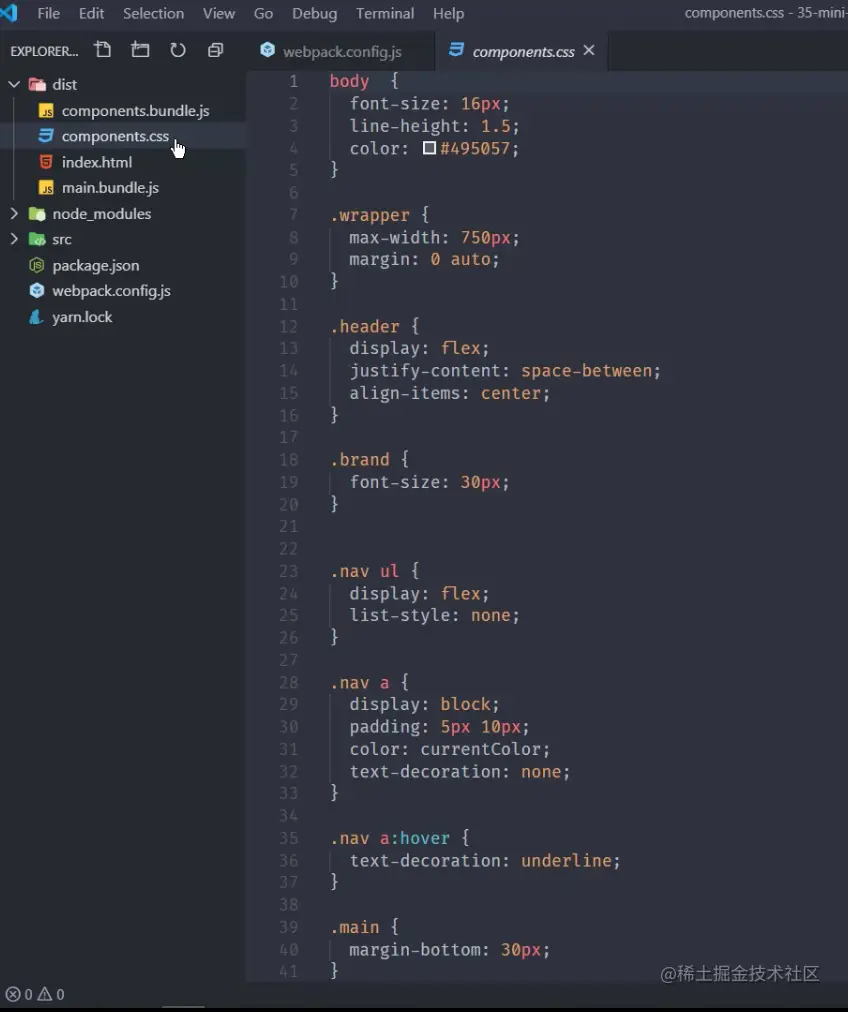Click line number 23 in the gutter
848x1012 pixels.
coord(288,571)
